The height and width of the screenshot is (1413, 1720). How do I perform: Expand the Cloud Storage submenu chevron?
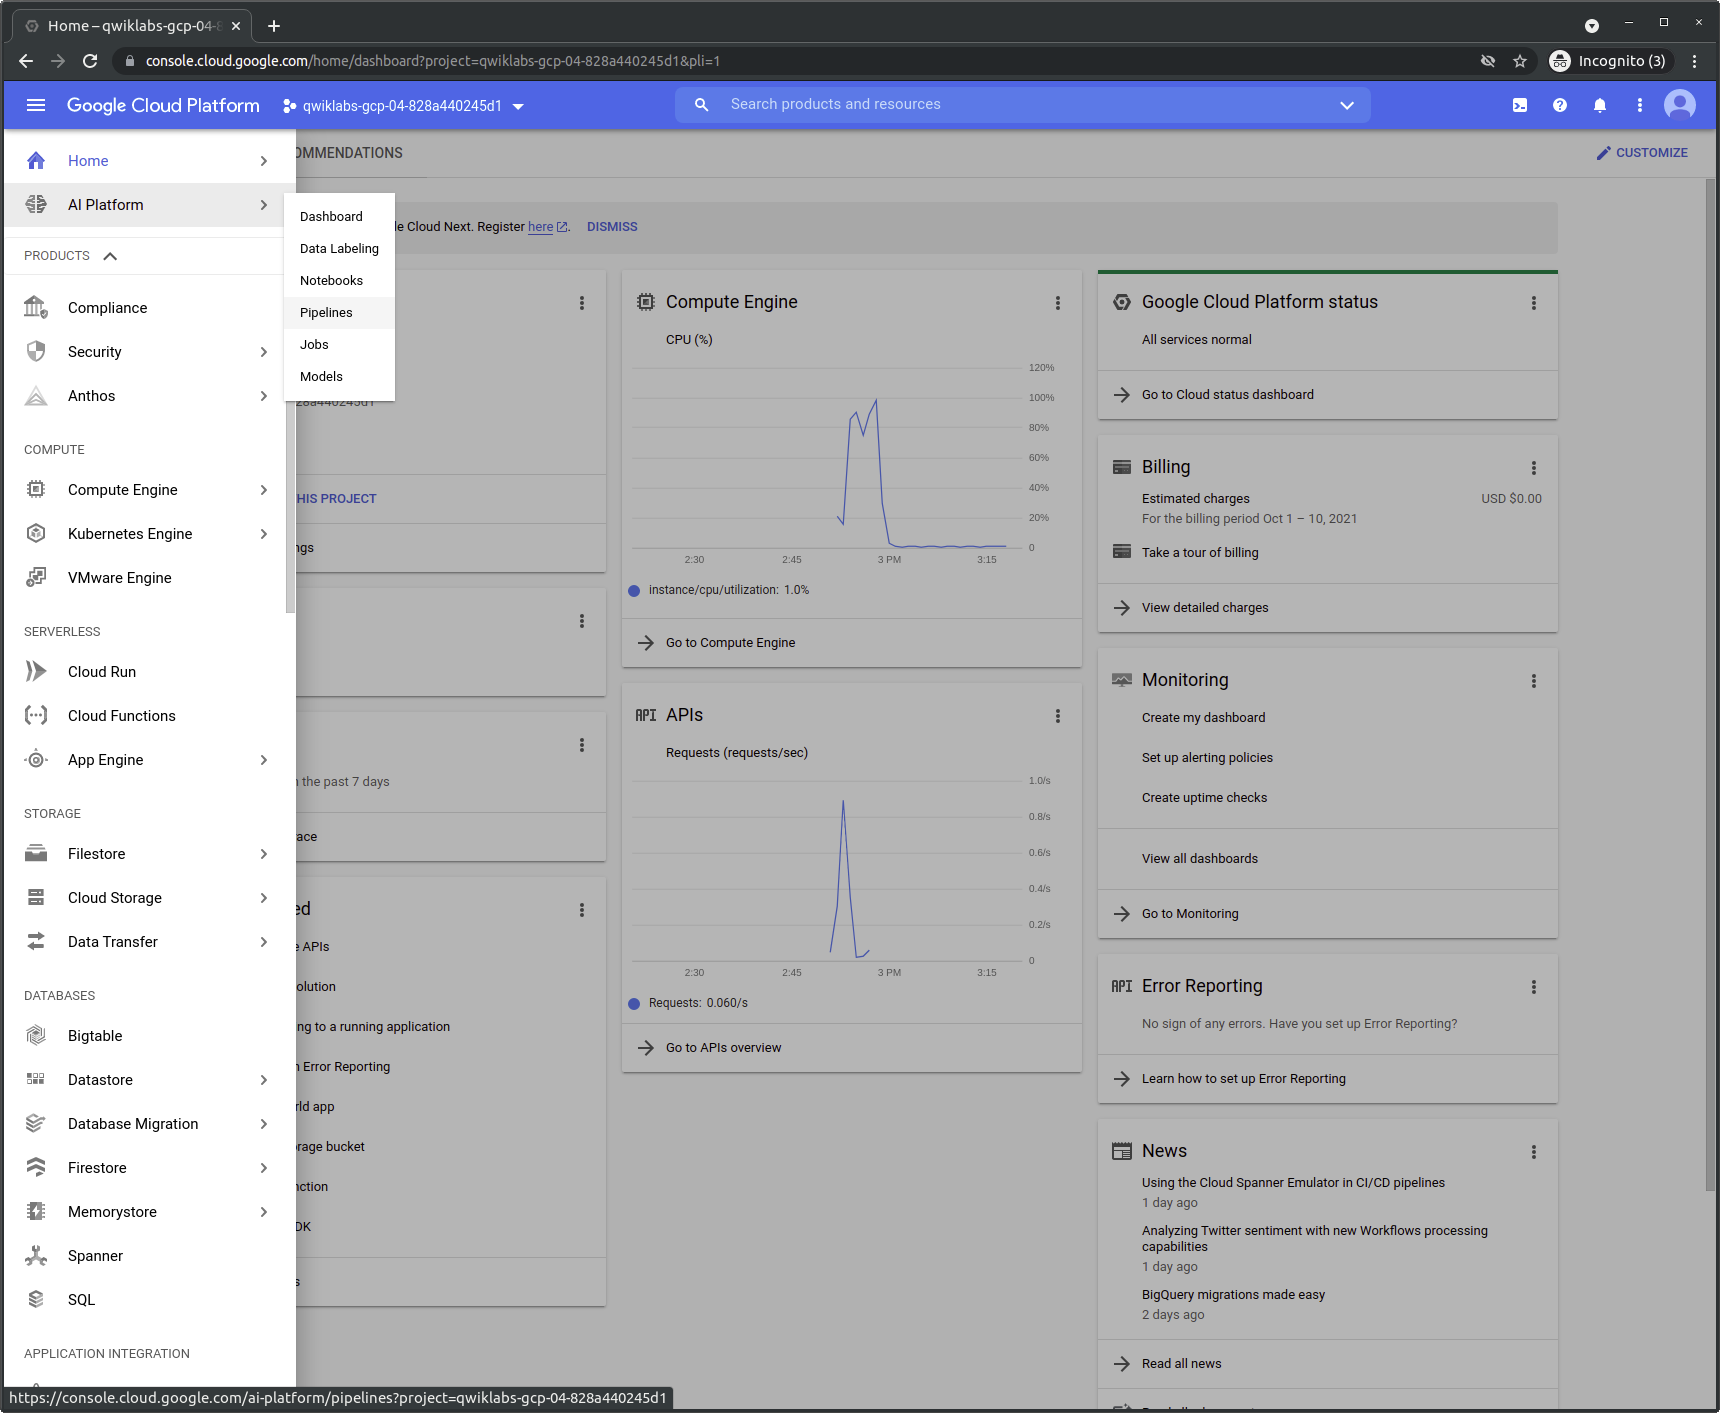coord(264,897)
